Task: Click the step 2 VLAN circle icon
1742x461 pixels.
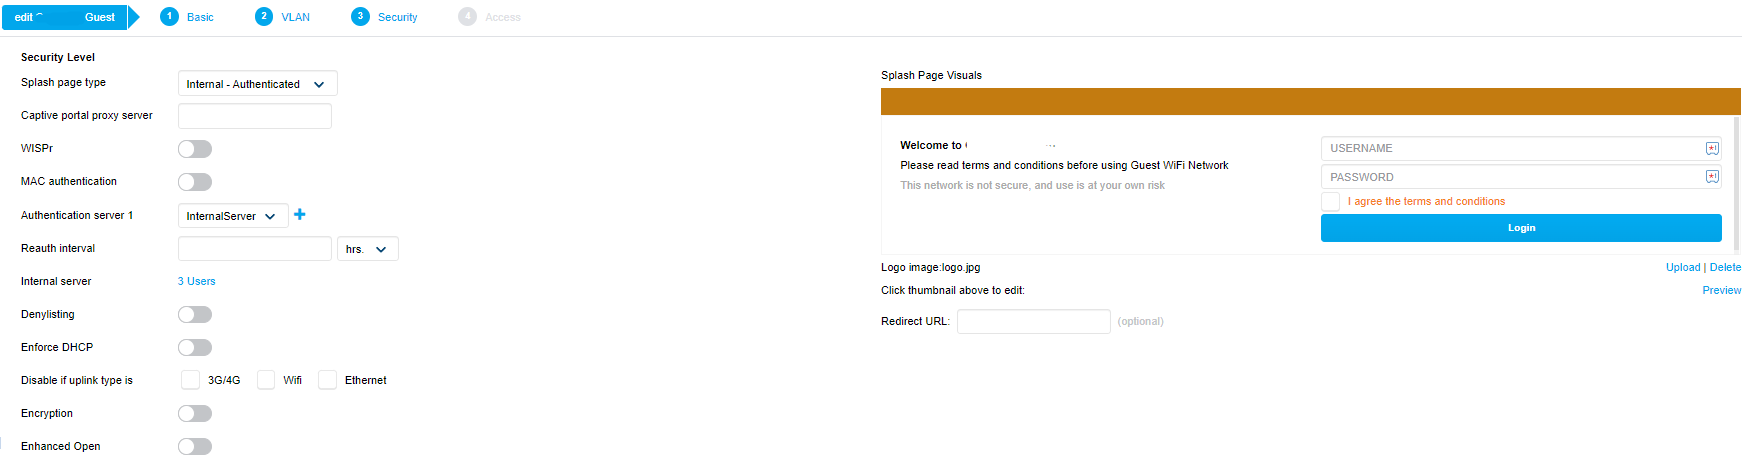Action: (x=264, y=16)
